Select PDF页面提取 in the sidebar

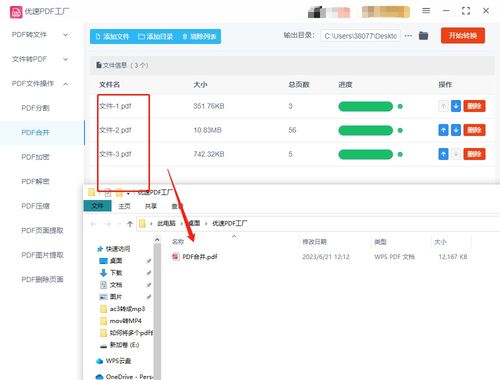point(42,231)
